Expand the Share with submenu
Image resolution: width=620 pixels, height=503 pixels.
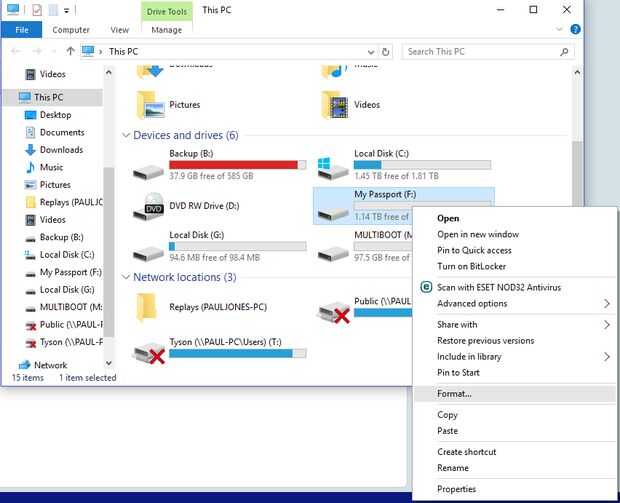pos(514,325)
